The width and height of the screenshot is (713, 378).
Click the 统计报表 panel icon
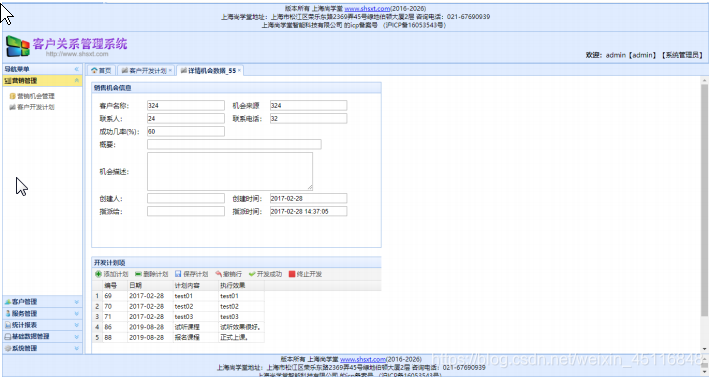(8, 325)
